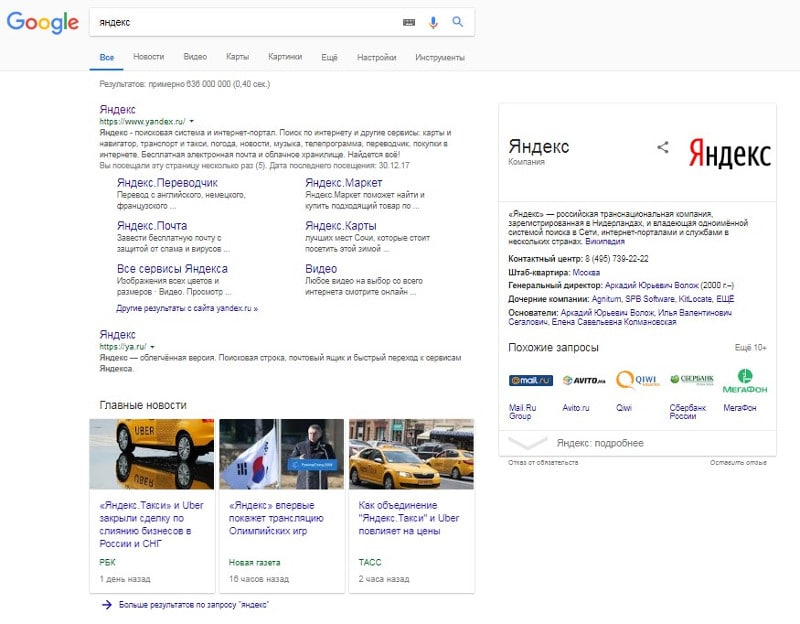
Task: Open the Korean flag Olympics news thumbnail
Action: (x=282, y=454)
